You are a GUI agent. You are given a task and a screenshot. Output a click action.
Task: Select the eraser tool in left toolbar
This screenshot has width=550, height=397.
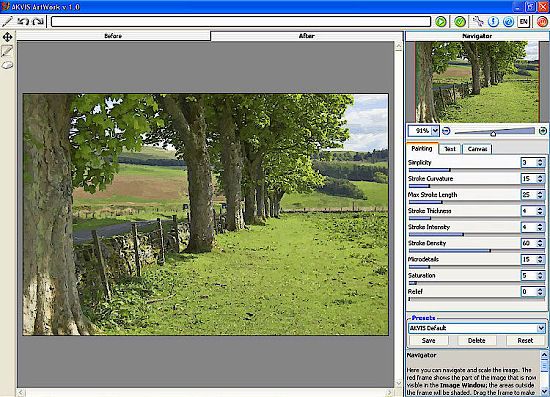(x=7, y=65)
